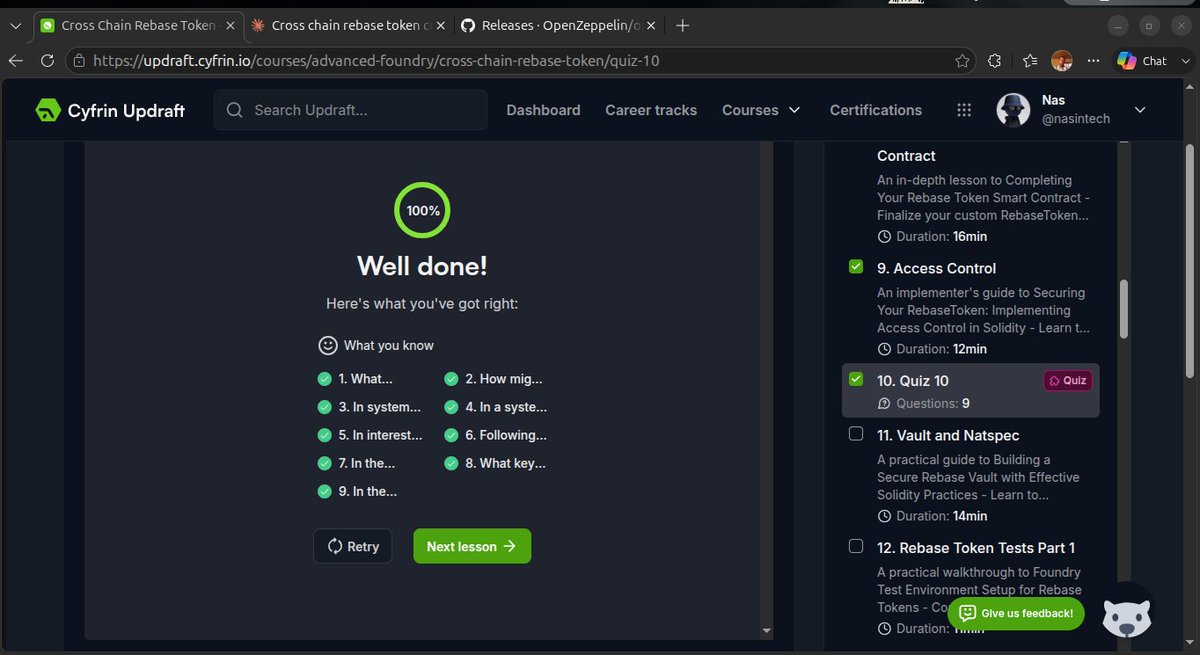Open Career tracks in the navbar
Image resolution: width=1200 pixels, height=655 pixels.
click(651, 110)
